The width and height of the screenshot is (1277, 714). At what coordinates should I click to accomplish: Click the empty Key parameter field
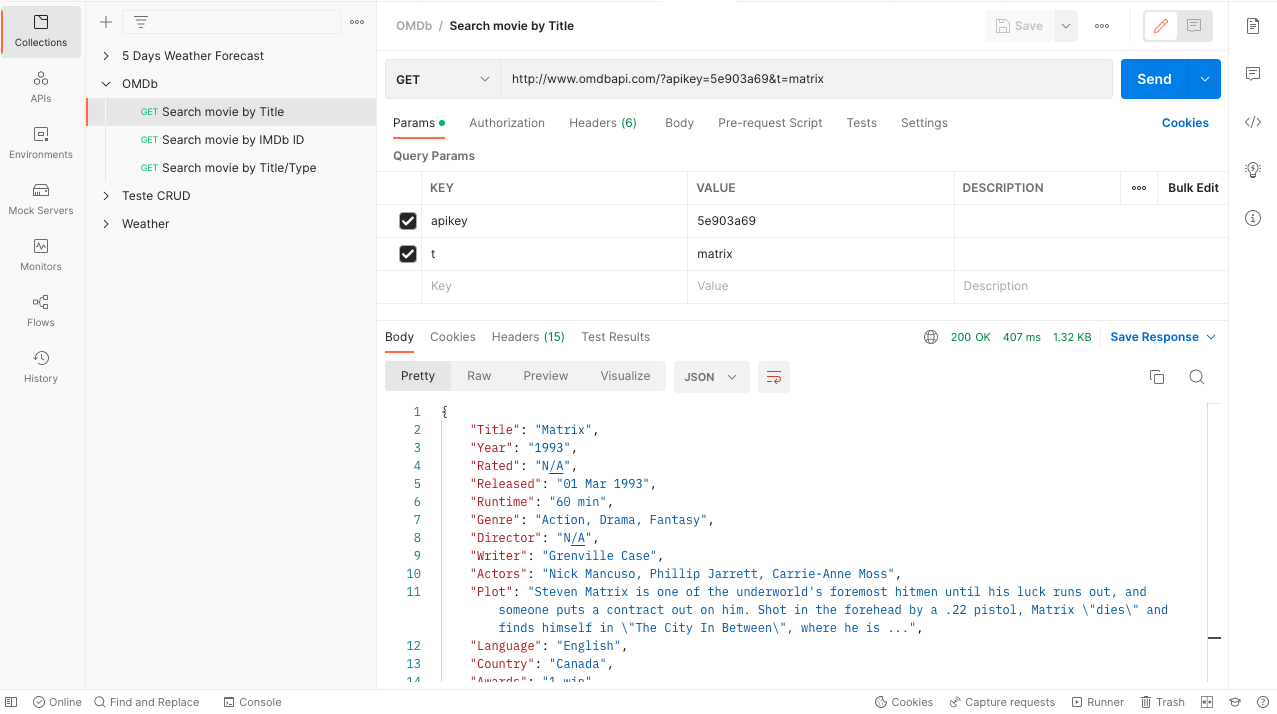click(554, 286)
